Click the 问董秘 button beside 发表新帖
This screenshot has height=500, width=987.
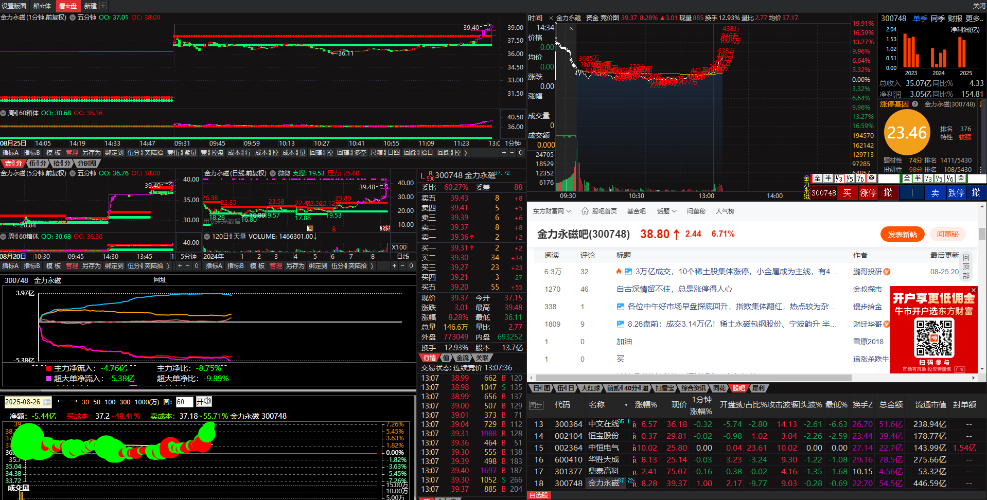[x=947, y=234]
